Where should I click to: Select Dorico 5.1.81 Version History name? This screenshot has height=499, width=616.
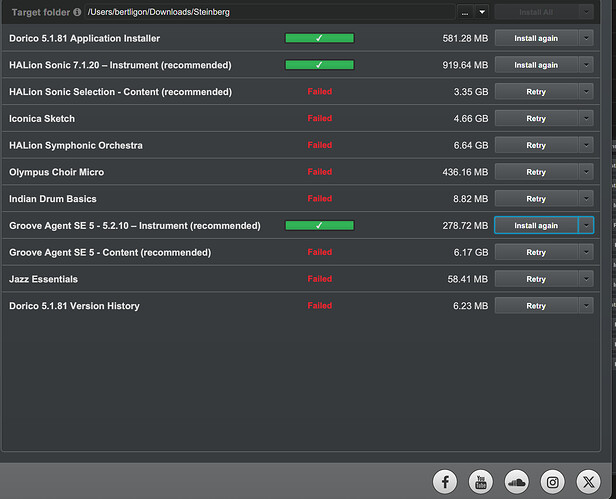point(74,306)
